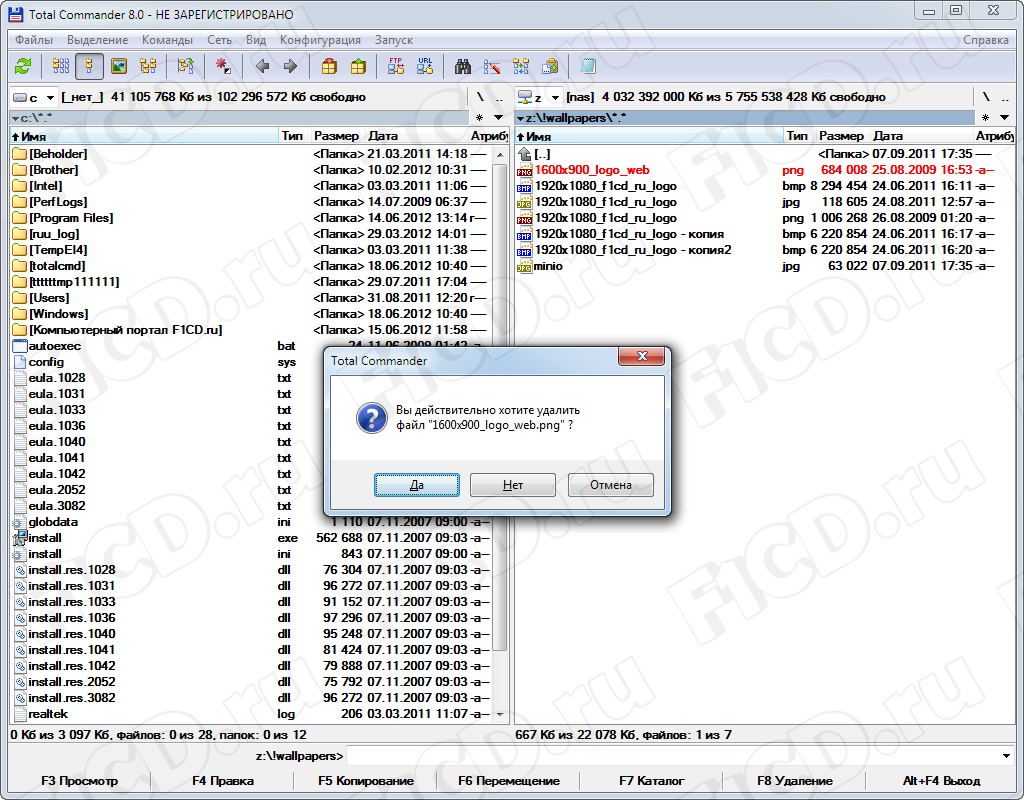Go forward with the right arrow icon
Image resolution: width=1024 pixels, height=800 pixels.
(x=291, y=66)
